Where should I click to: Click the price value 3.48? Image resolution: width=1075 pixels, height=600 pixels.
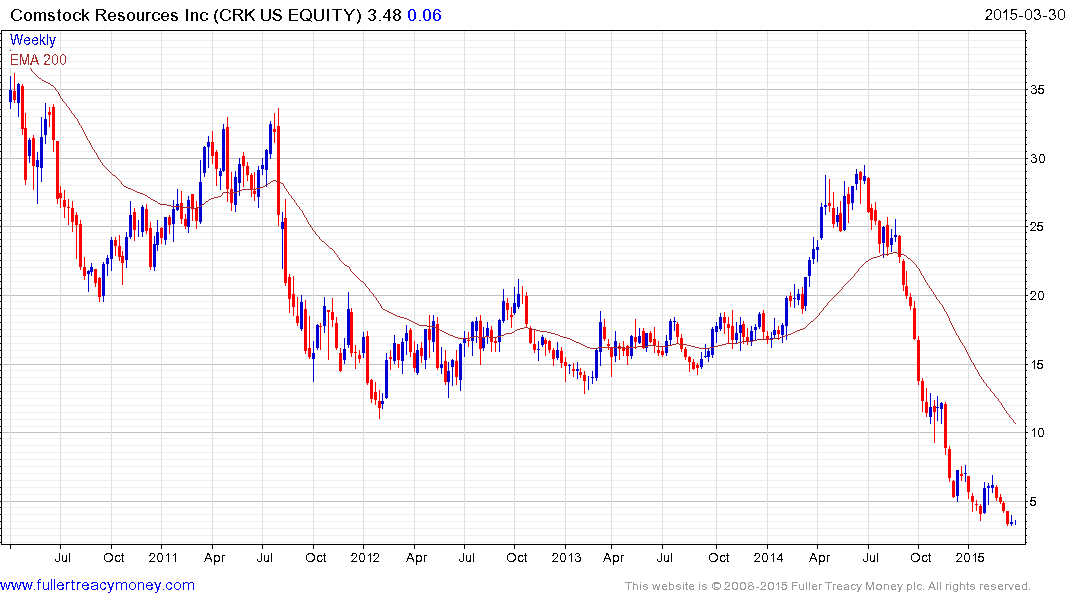click(384, 15)
